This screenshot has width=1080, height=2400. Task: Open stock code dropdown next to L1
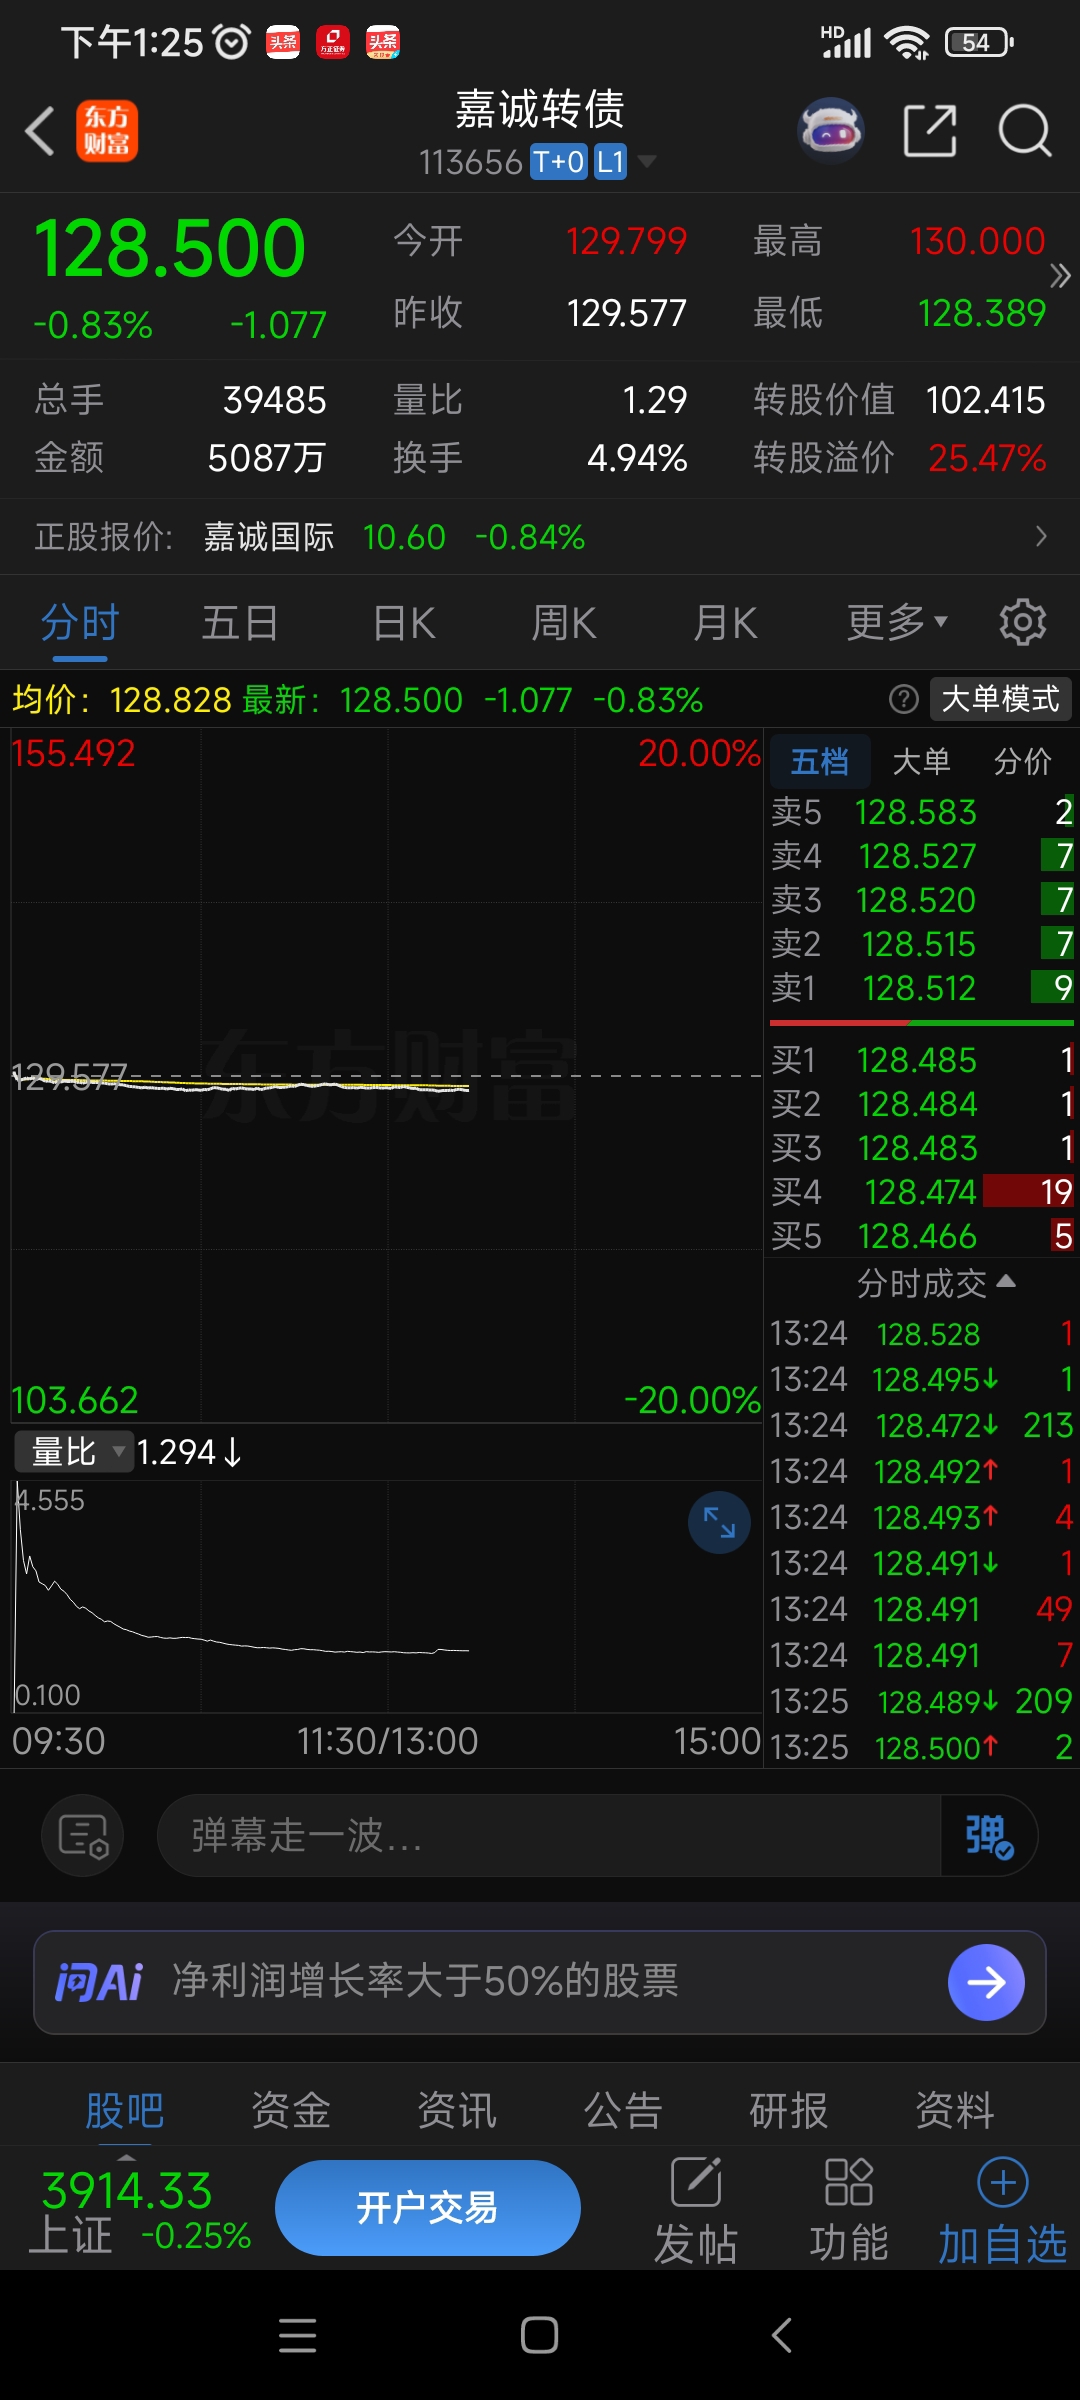pyautogui.click(x=647, y=161)
